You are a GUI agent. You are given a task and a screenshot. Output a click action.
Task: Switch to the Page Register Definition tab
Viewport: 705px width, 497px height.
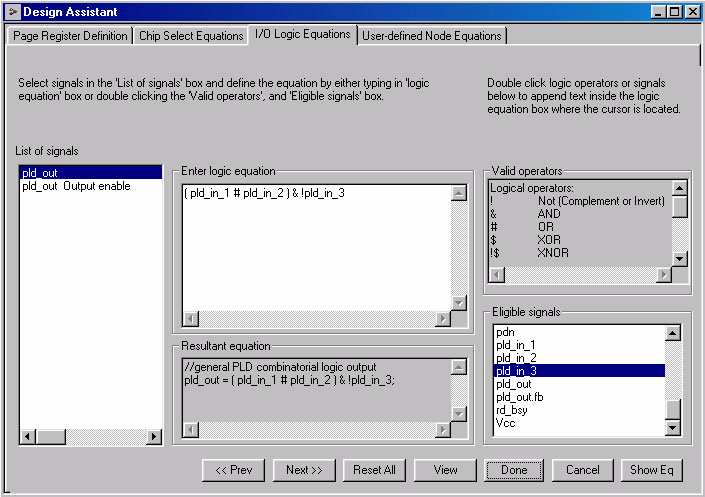pyautogui.click(x=70, y=36)
